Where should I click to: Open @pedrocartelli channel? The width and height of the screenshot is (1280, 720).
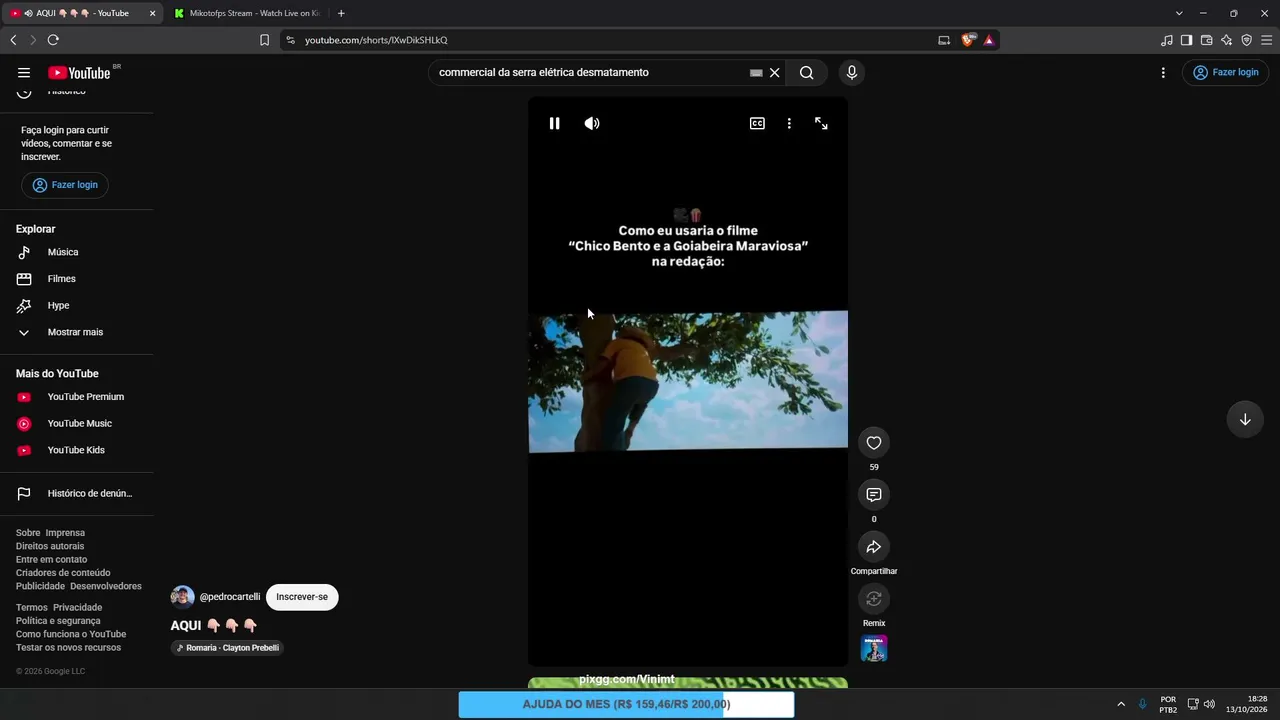click(229, 597)
